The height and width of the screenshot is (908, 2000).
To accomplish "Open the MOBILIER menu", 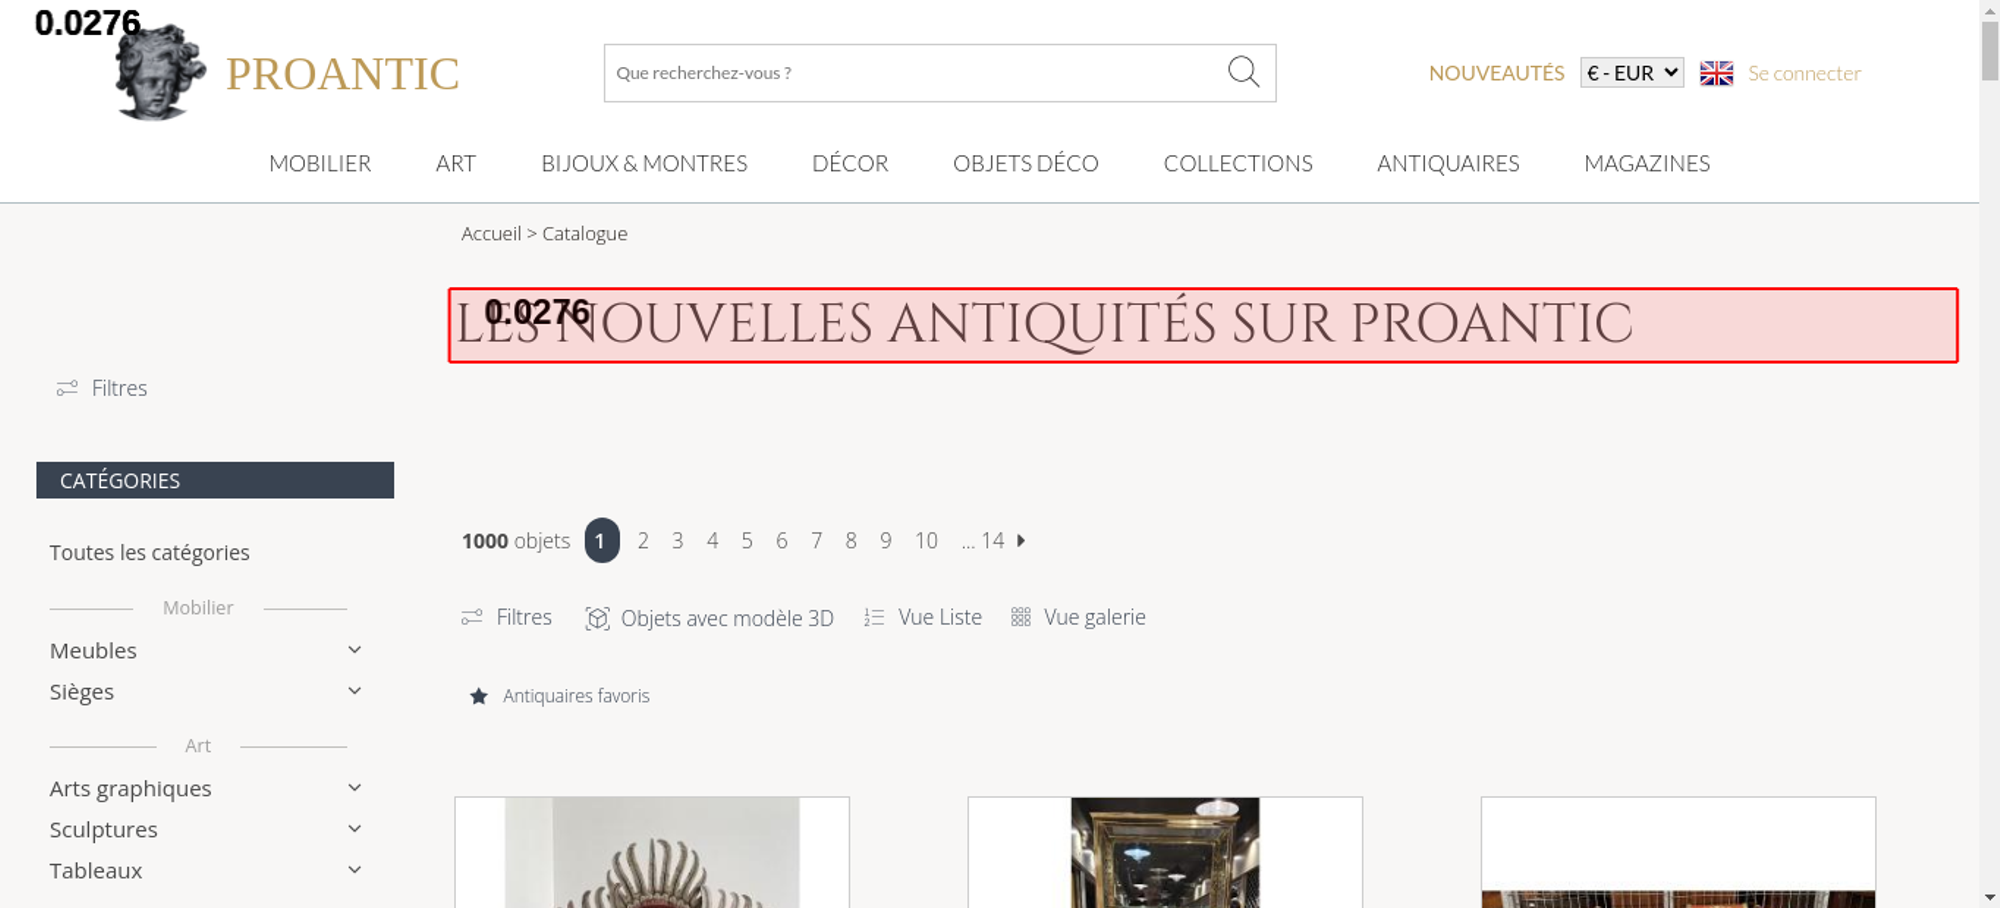I will [320, 163].
